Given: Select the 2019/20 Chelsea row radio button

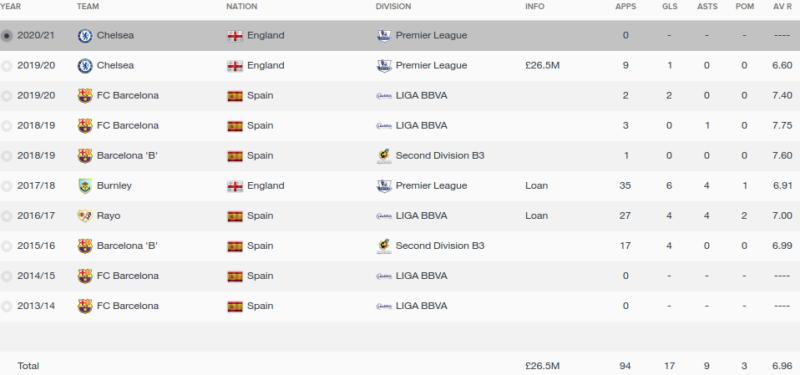Looking at the screenshot, I should coord(6,66).
